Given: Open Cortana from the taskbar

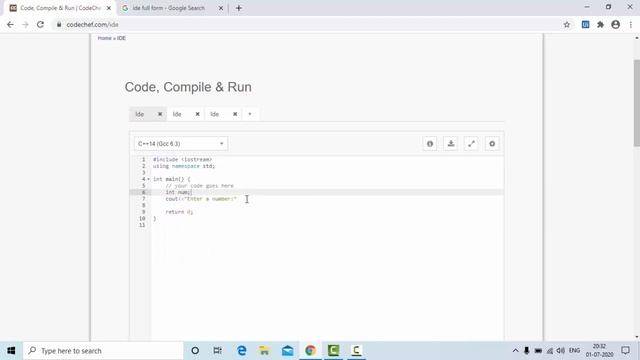Looking at the screenshot, I should point(195,351).
